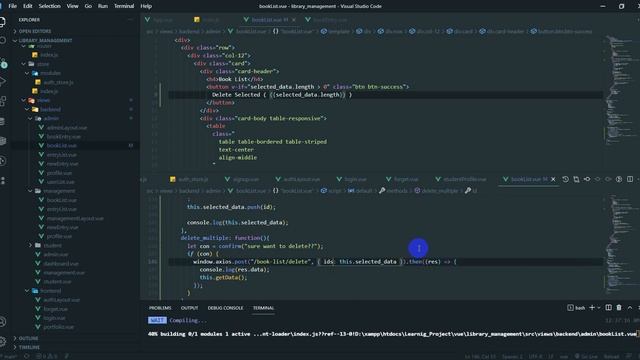640x360 pixels.
Task: Click the split editor icon in bottom editor toolbar
Action: click(630, 179)
